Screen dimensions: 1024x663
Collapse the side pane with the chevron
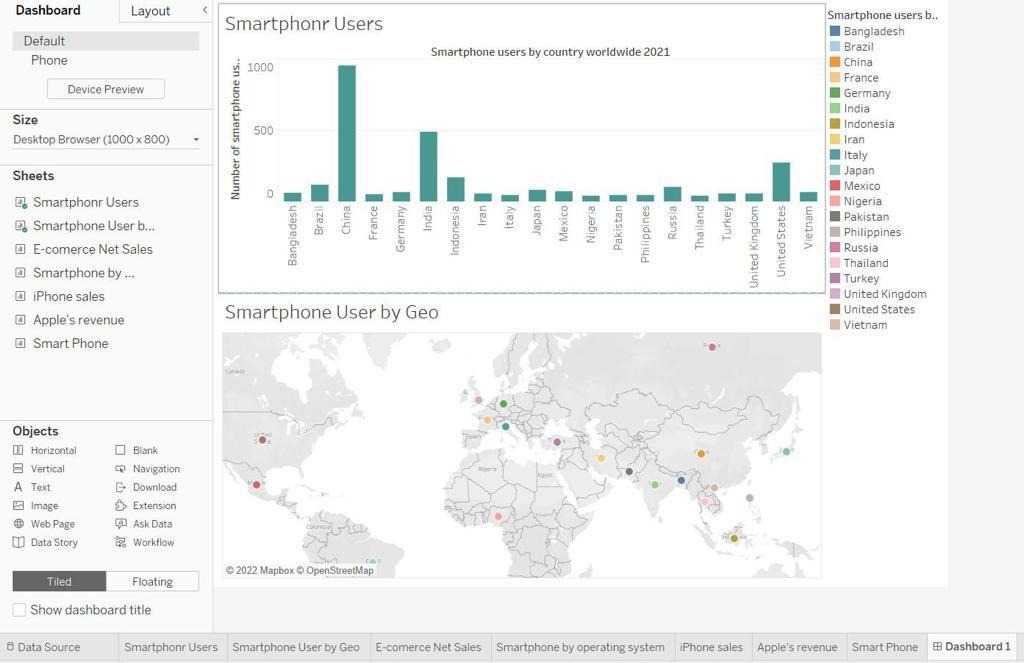click(x=204, y=10)
